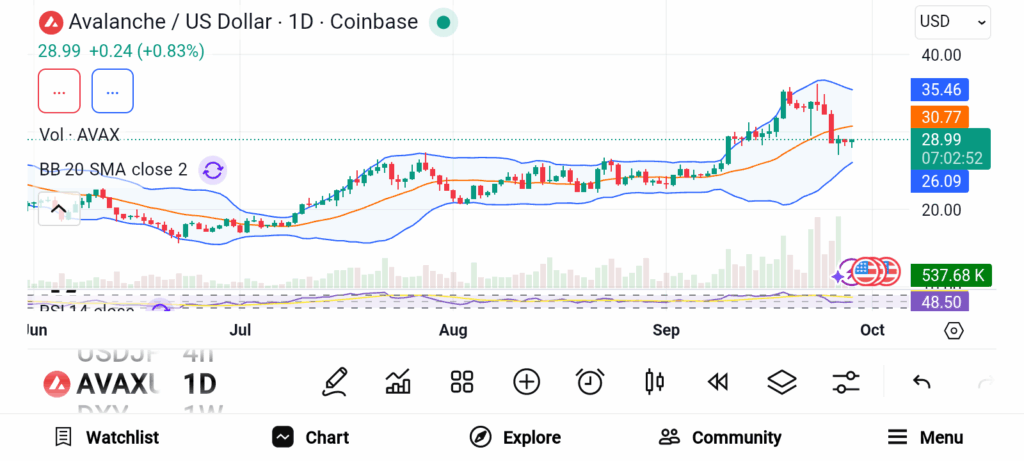
Task: Start bar replay with the rewind icon
Action: pos(717,381)
